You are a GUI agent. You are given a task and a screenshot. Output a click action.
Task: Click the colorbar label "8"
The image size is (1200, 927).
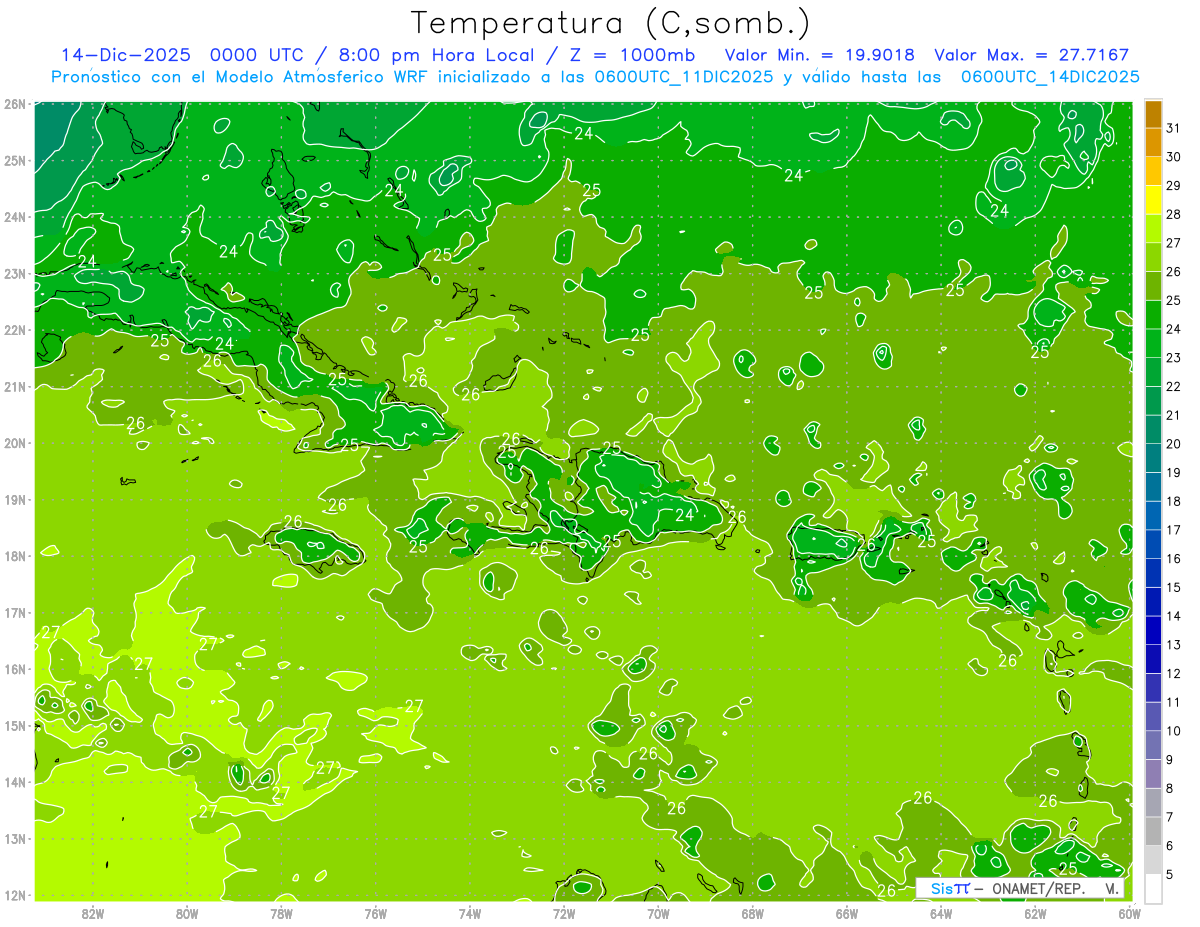pos(1170,789)
